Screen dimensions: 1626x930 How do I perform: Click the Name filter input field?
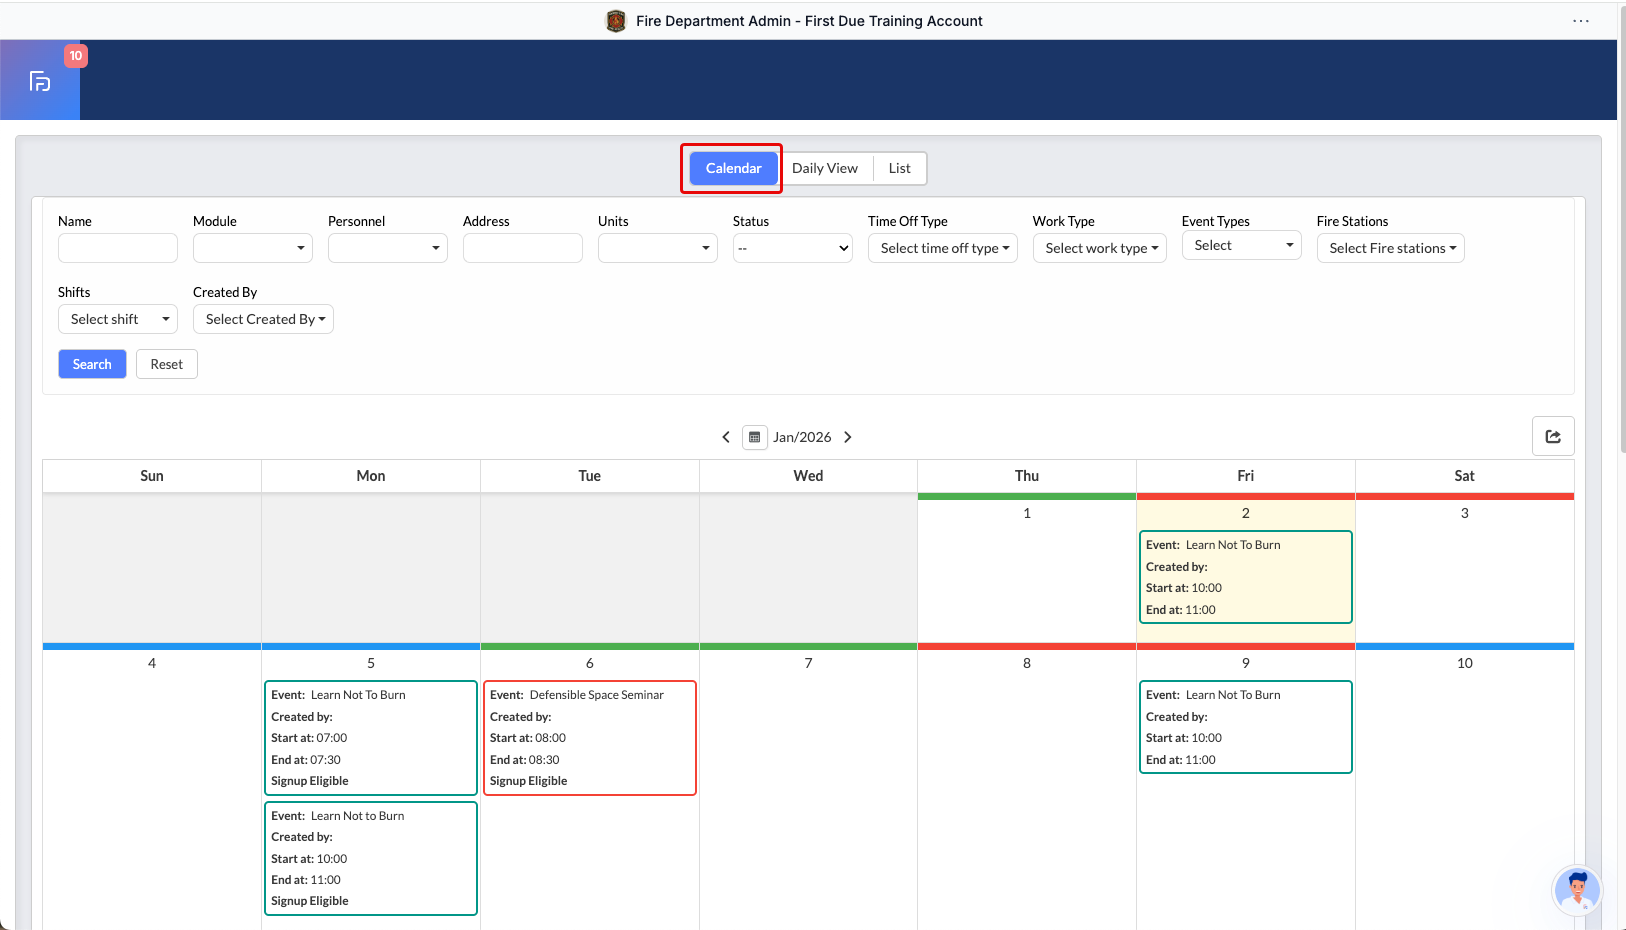(x=118, y=248)
